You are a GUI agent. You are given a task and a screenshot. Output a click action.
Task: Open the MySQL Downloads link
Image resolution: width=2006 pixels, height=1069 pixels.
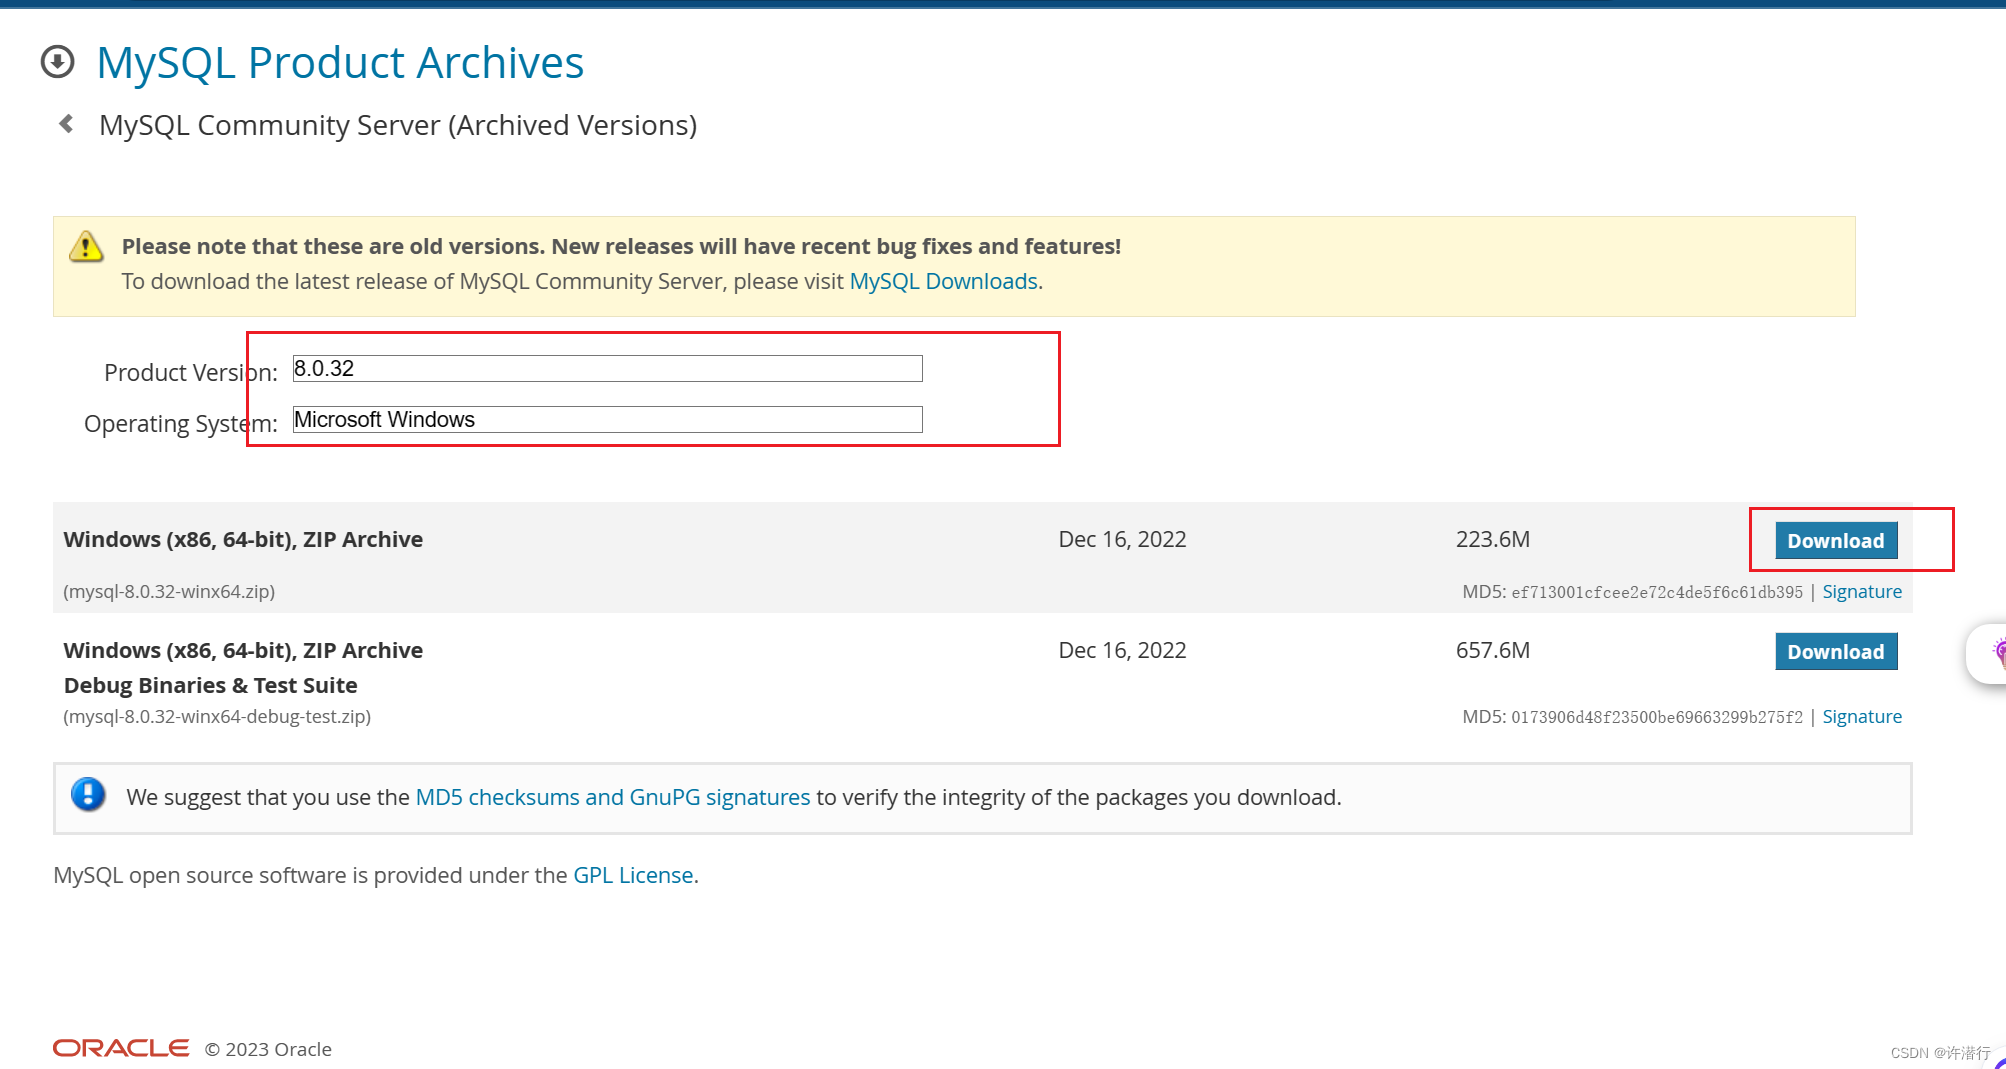[943, 281]
